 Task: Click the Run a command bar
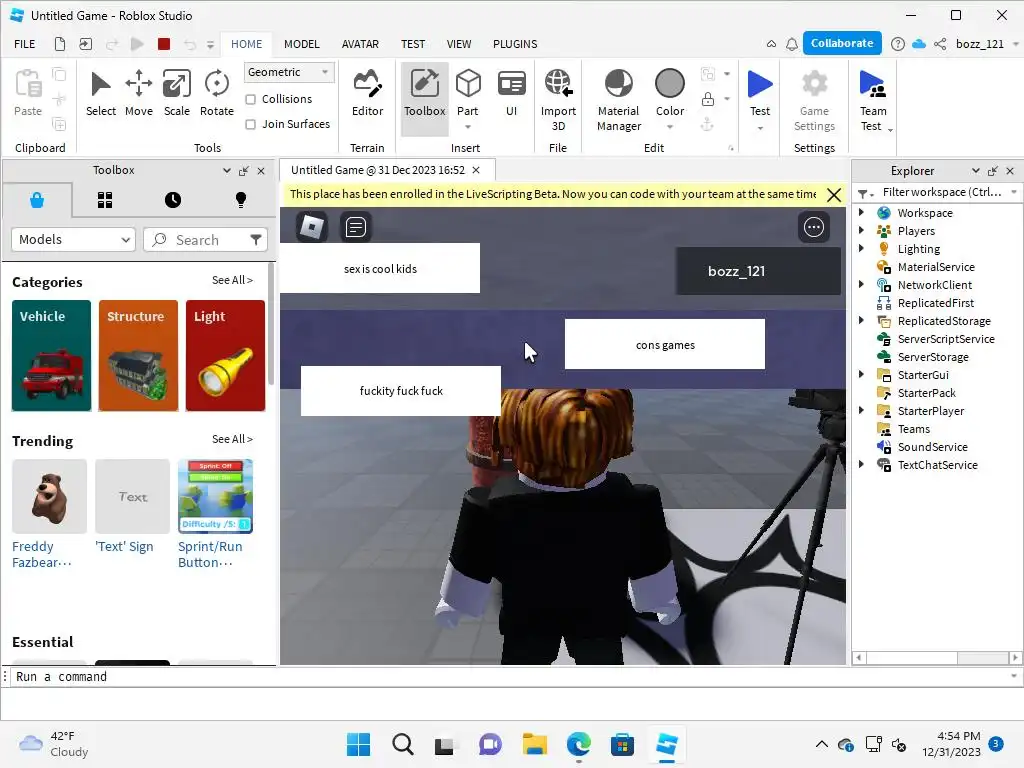click(x=509, y=677)
